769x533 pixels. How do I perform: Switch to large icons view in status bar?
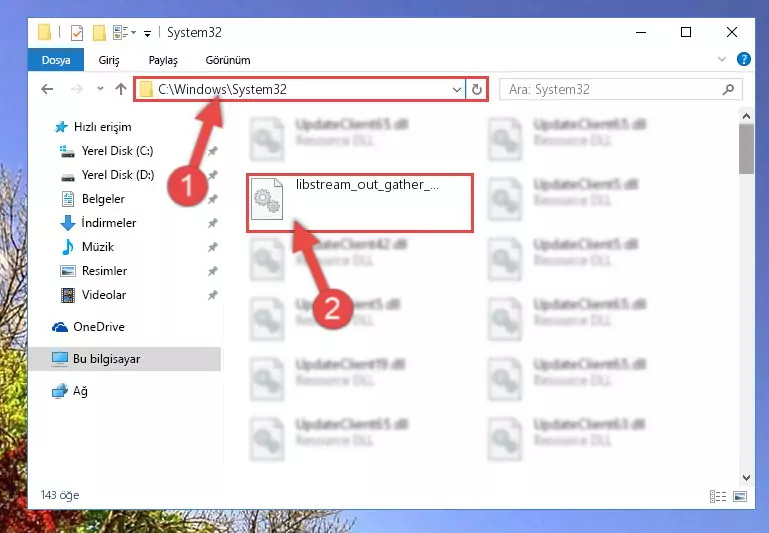[740, 496]
